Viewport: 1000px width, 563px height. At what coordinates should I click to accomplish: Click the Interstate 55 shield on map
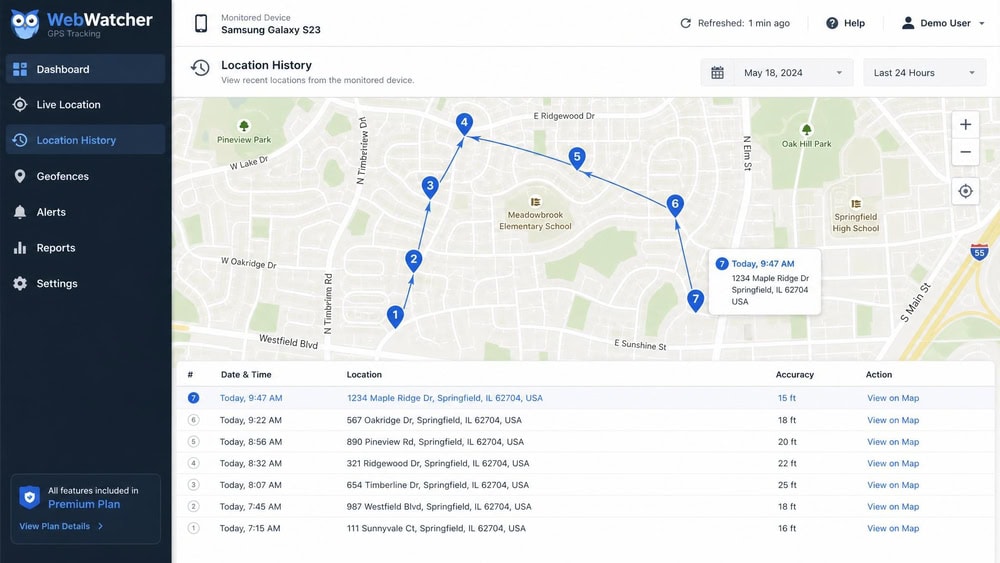(x=980, y=251)
